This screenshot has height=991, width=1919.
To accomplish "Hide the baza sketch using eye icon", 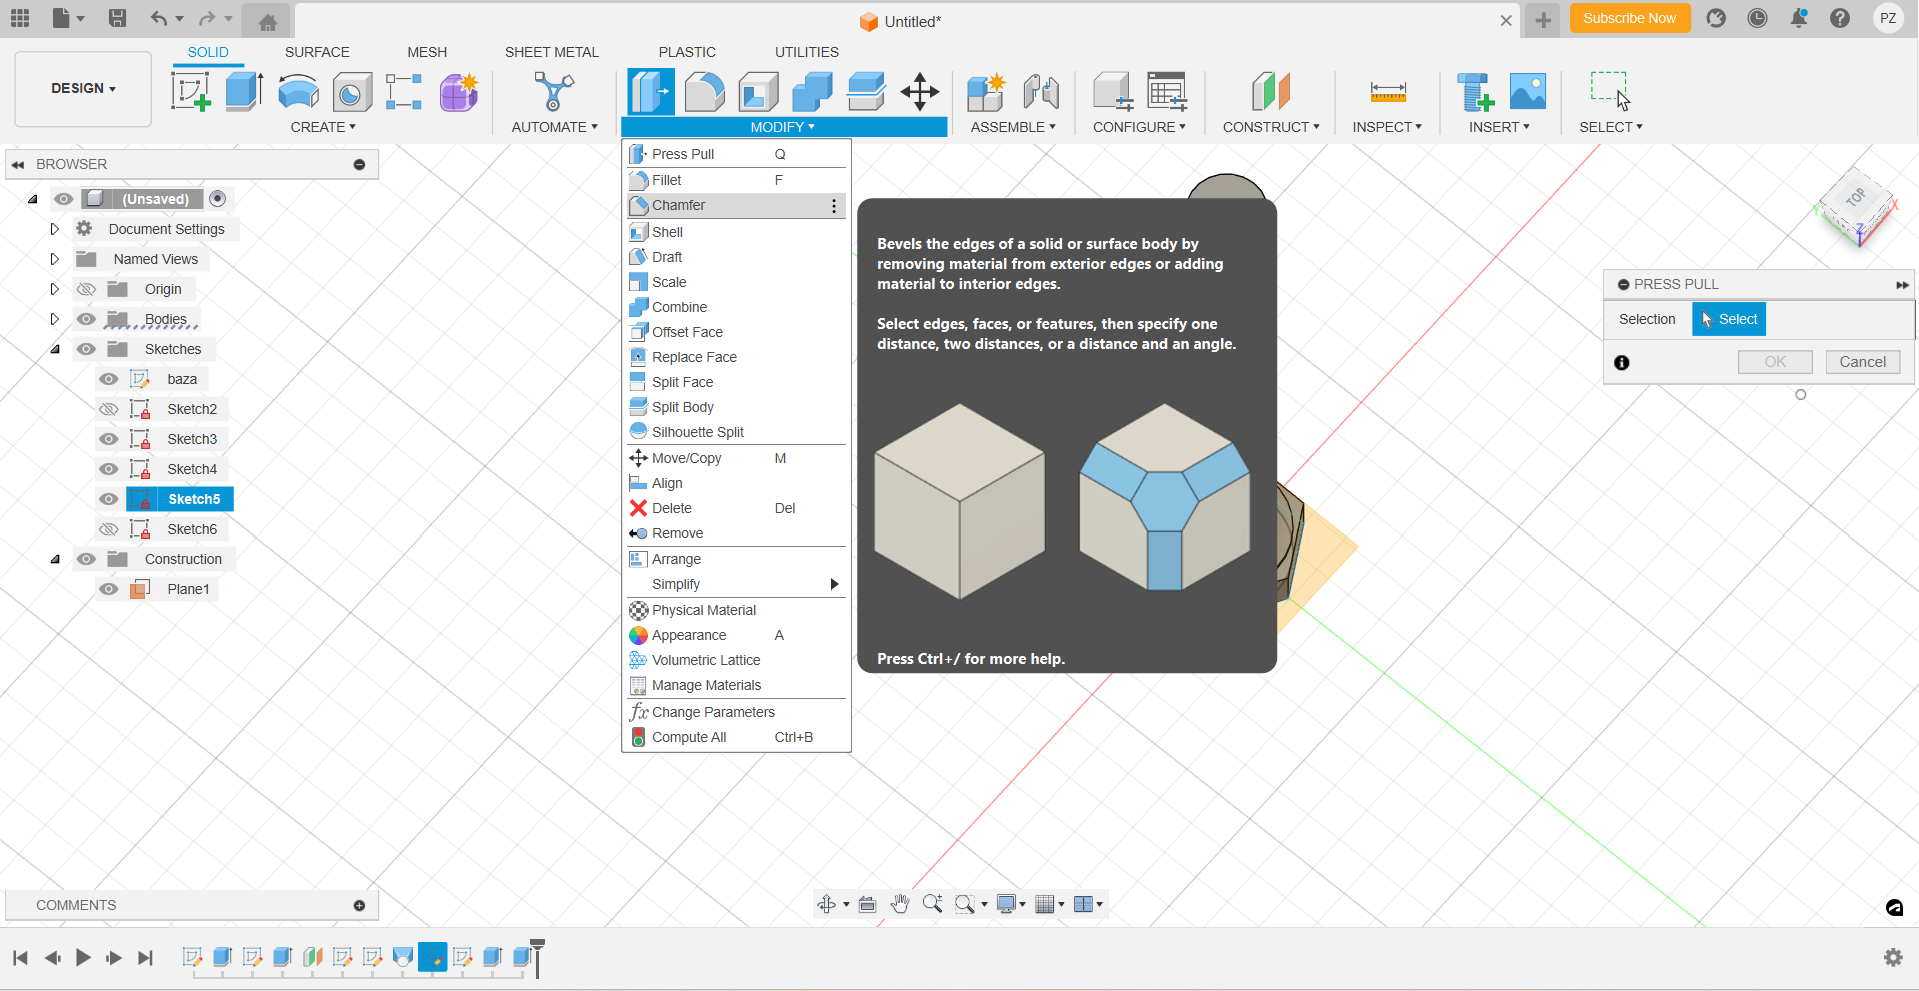I will pos(109,379).
